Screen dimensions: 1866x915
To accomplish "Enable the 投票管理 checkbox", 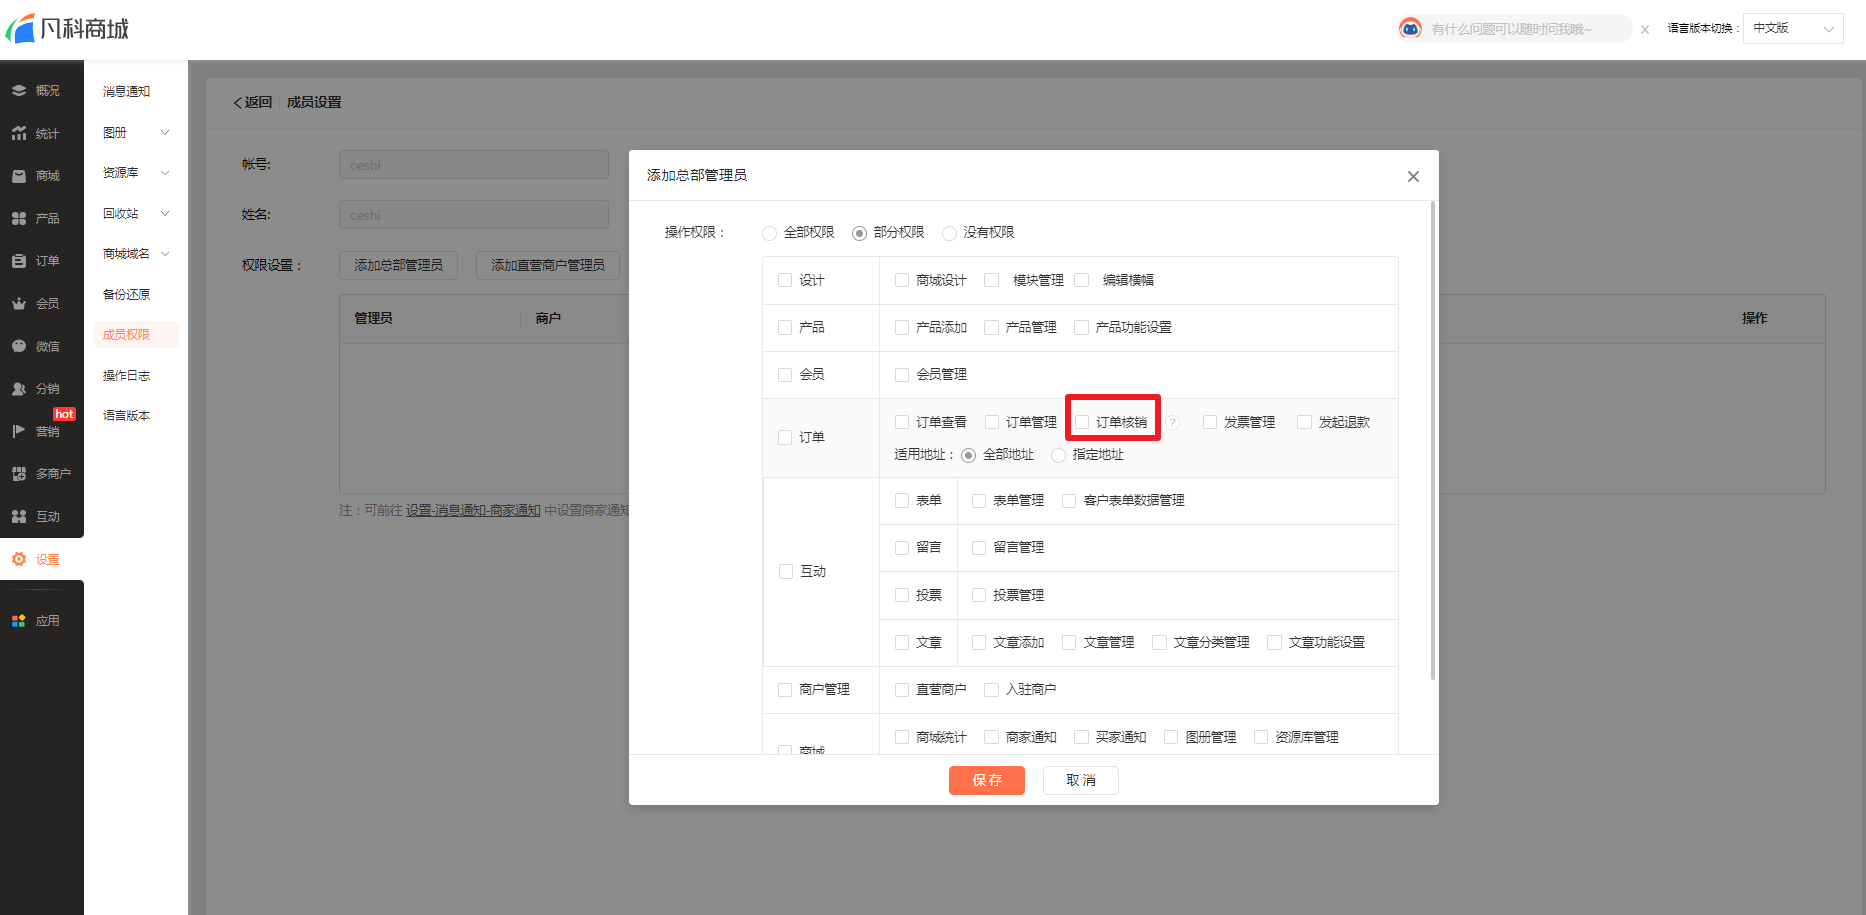I will coord(979,596).
